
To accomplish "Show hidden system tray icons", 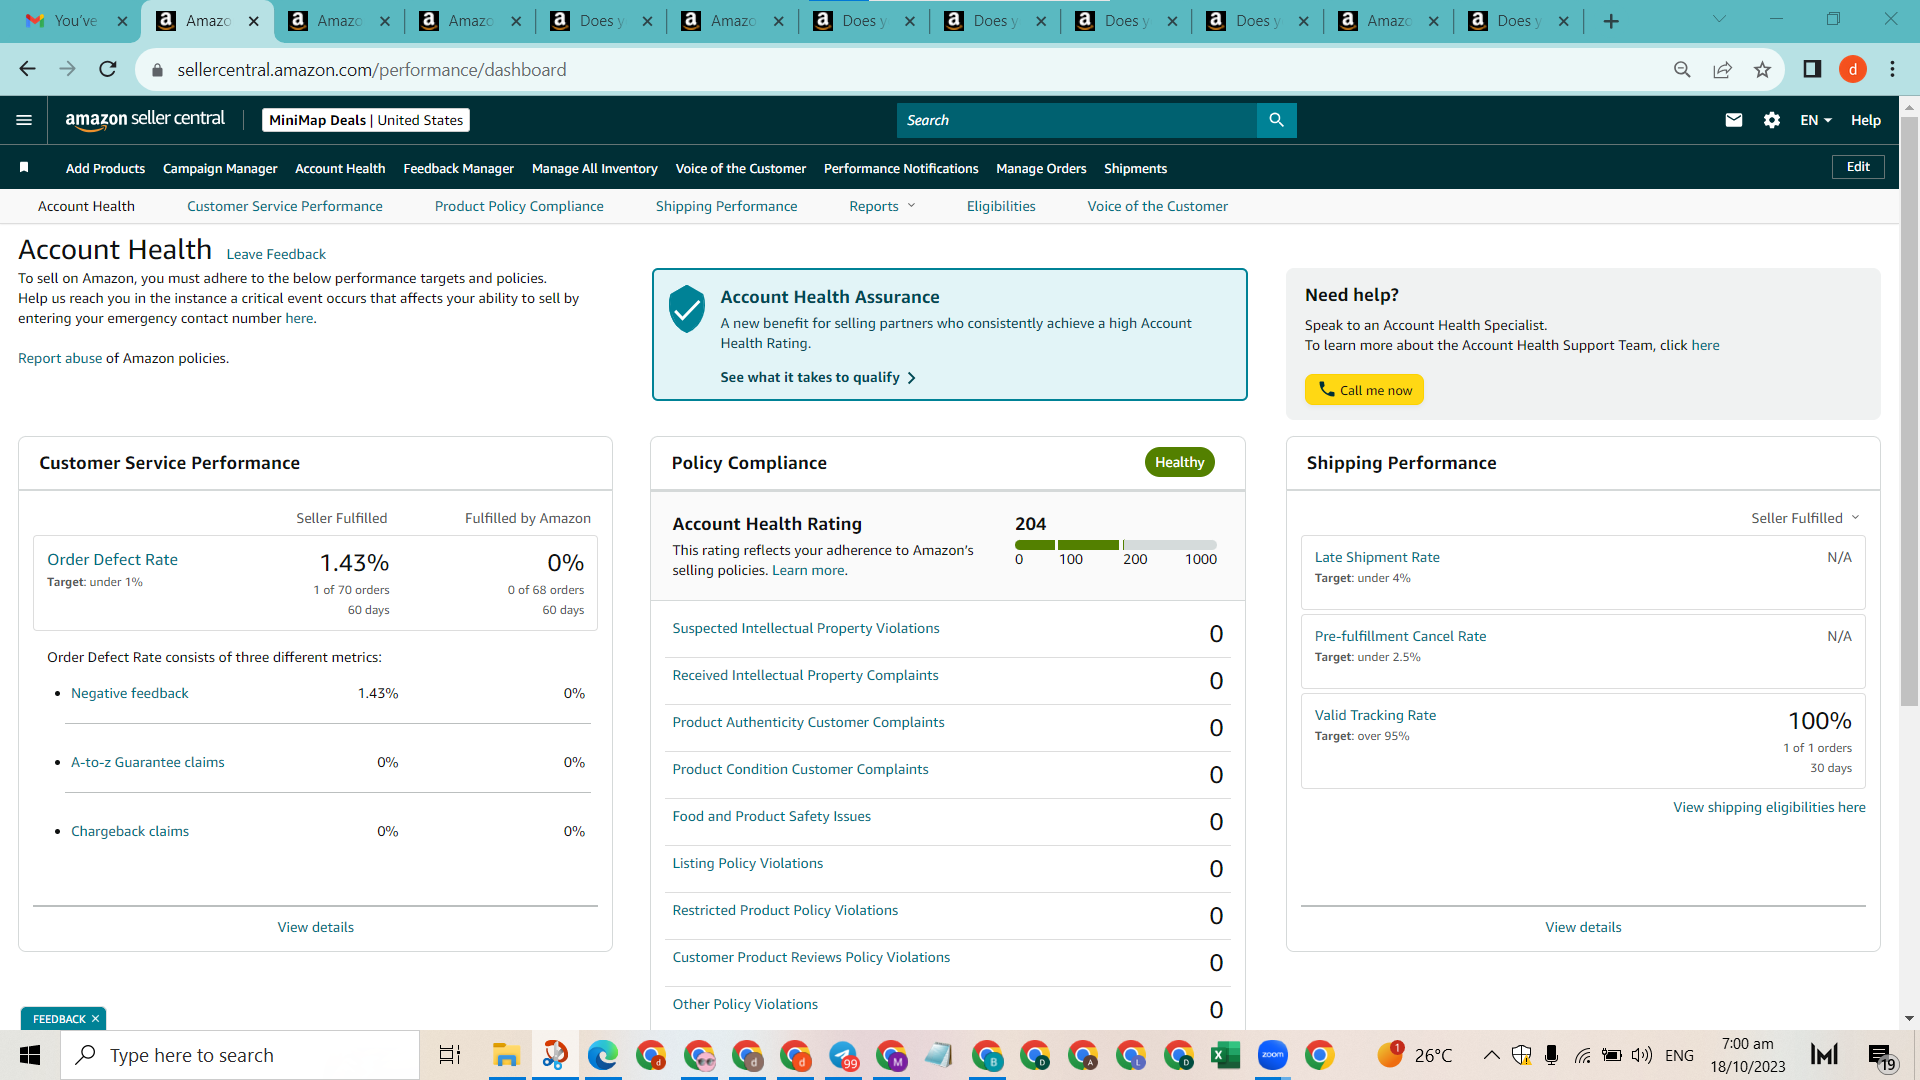I will (1490, 1055).
